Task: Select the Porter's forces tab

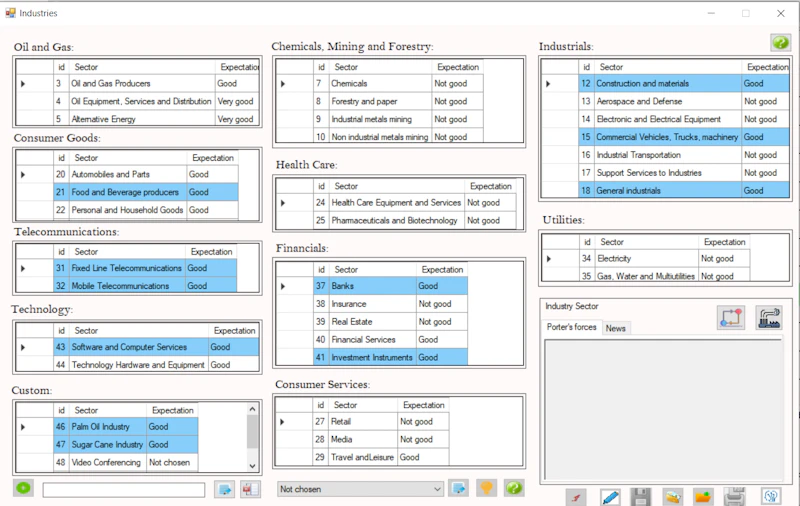Action: coord(571,327)
